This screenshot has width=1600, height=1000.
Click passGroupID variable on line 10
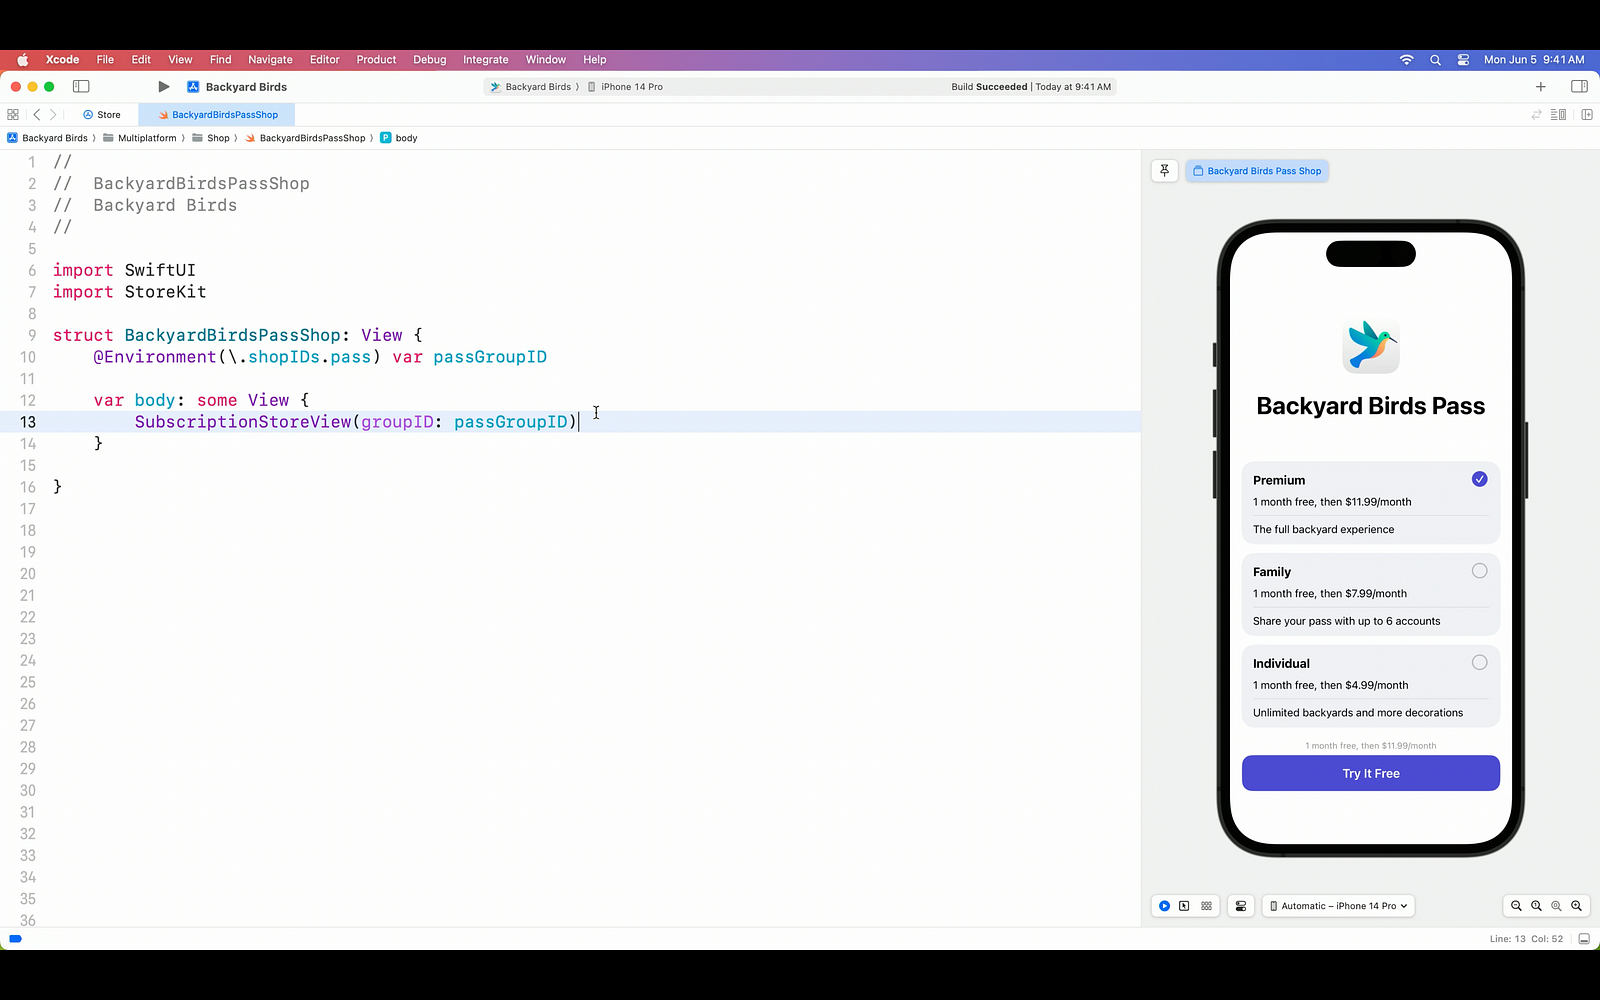pyautogui.click(x=490, y=357)
